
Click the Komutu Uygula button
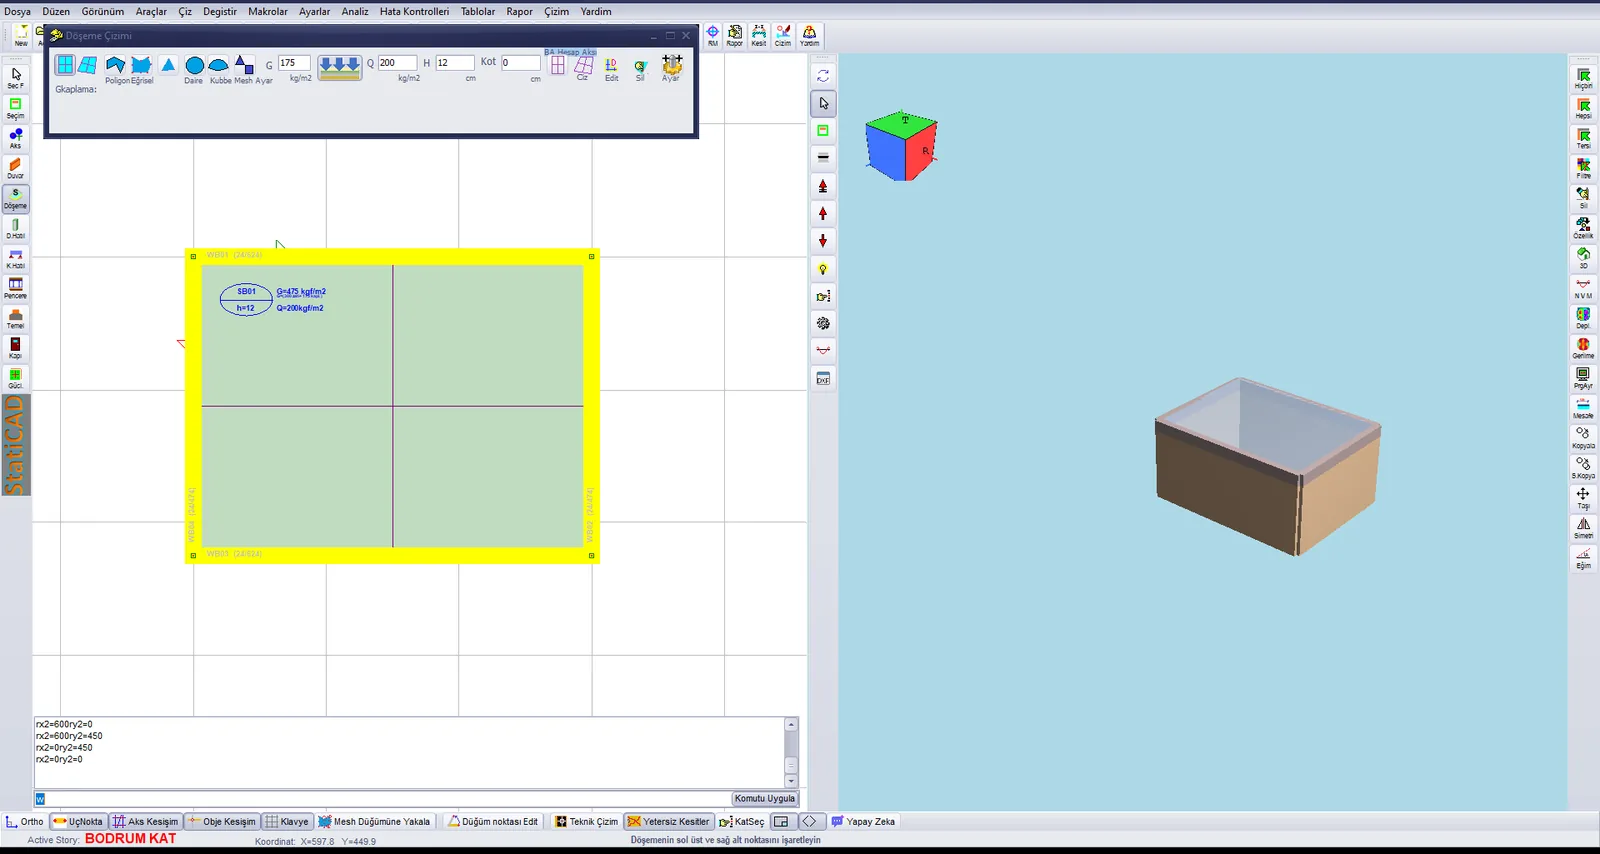765,799
